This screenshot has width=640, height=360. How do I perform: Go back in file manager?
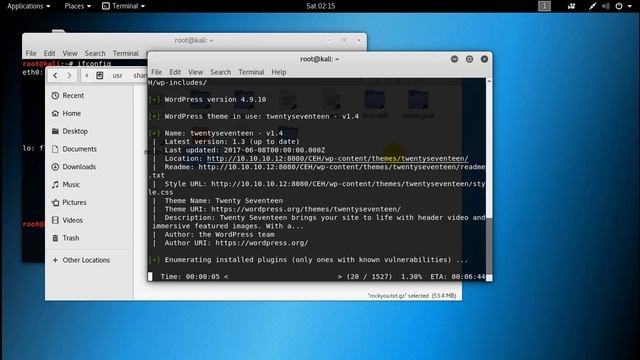[55, 76]
